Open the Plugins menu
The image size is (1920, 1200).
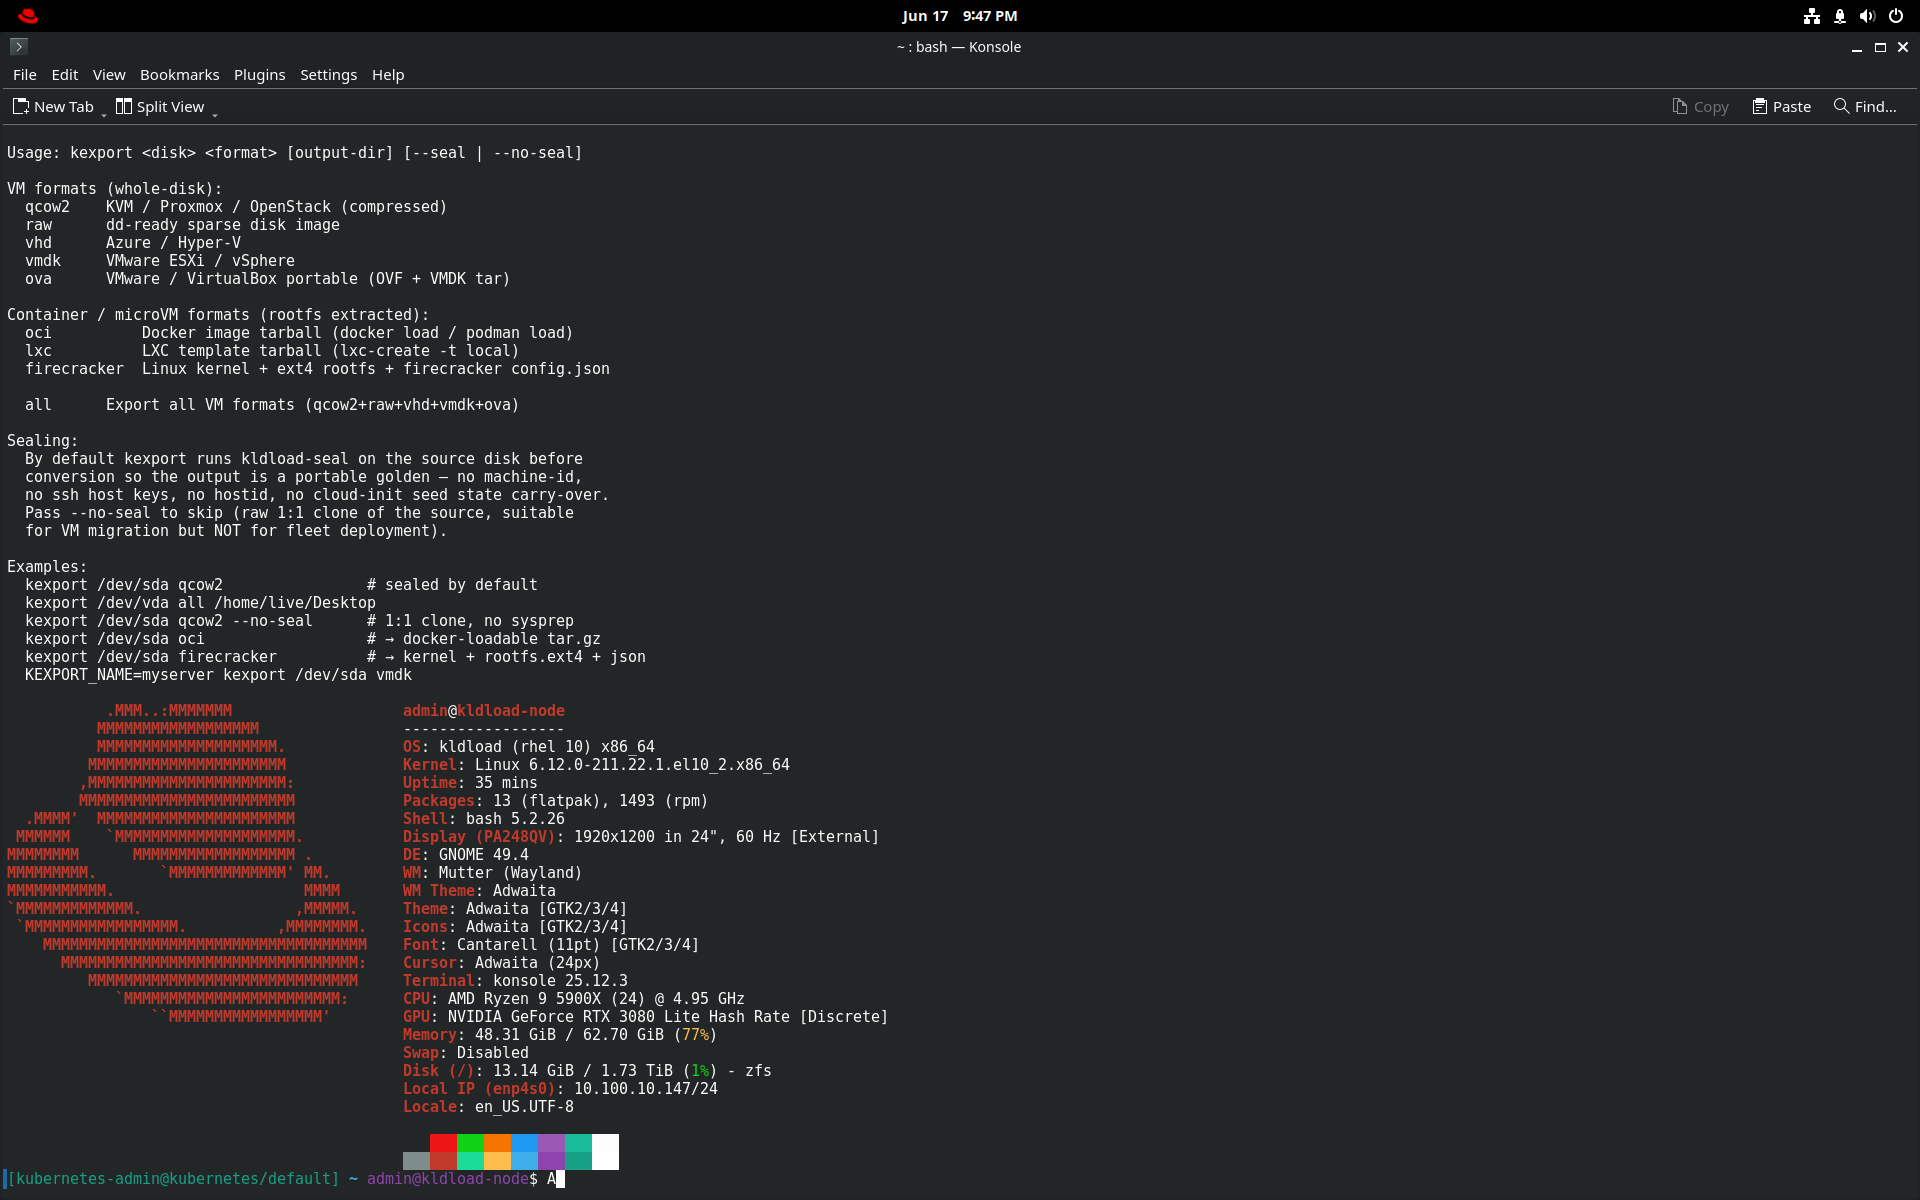259,75
